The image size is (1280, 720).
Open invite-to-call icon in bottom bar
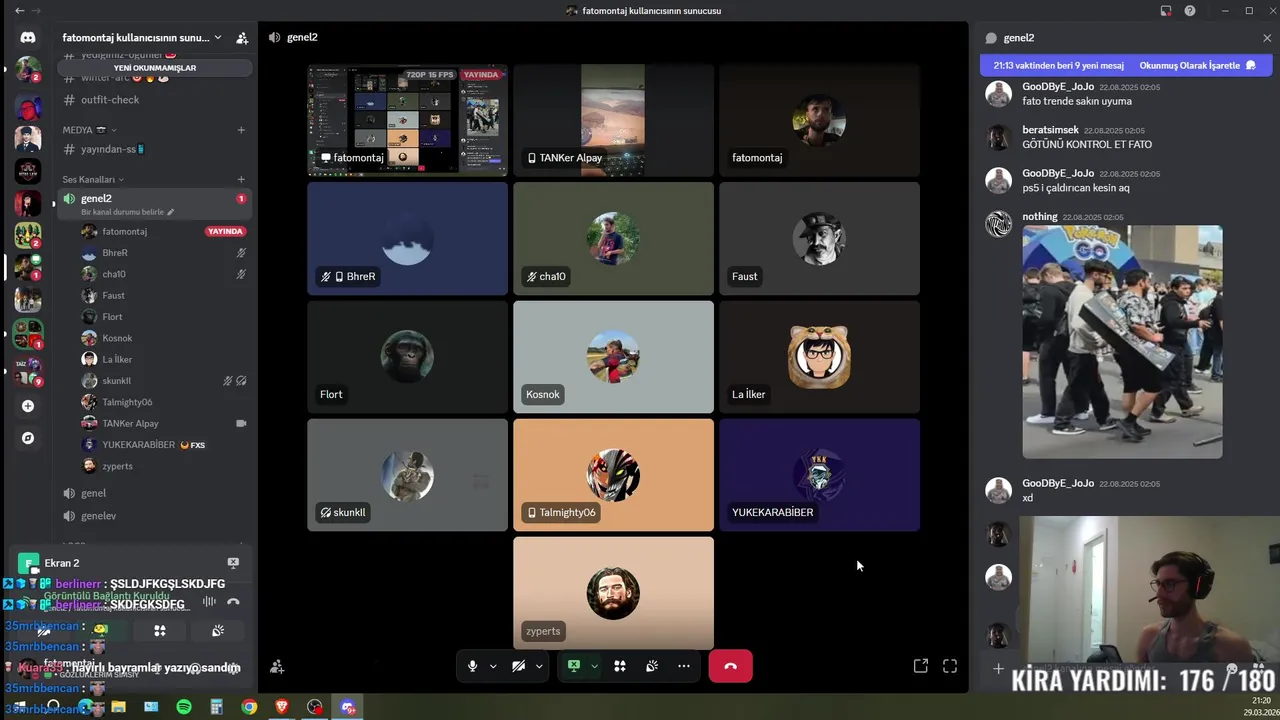point(277,666)
